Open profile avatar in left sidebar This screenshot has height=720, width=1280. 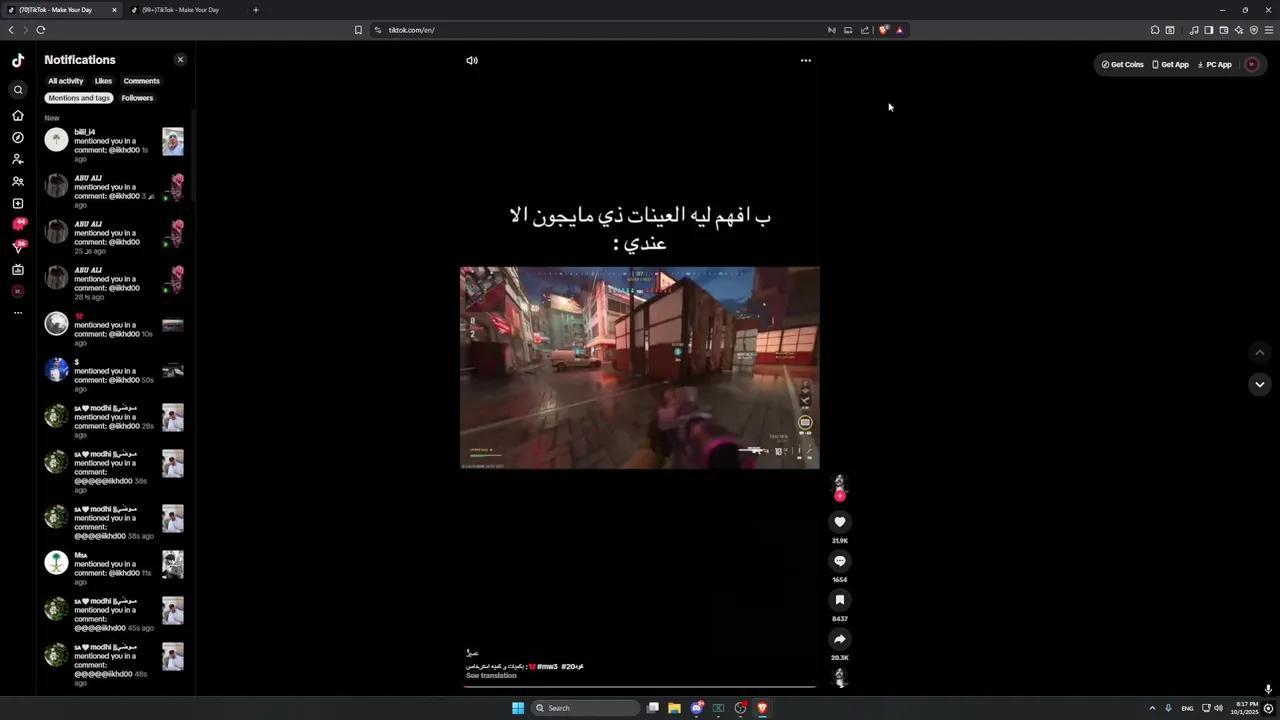[18, 291]
